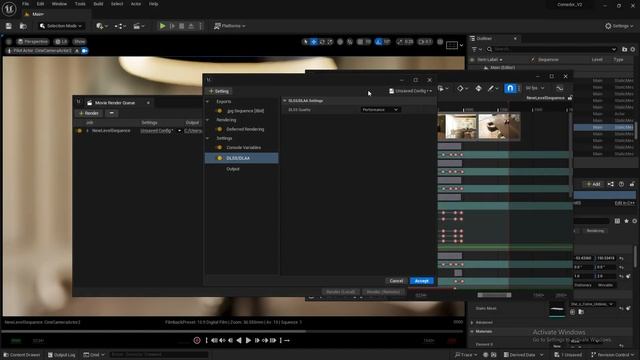Click the Eject from player icon
This screenshot has width=640, height=360.
coord(191,26)
